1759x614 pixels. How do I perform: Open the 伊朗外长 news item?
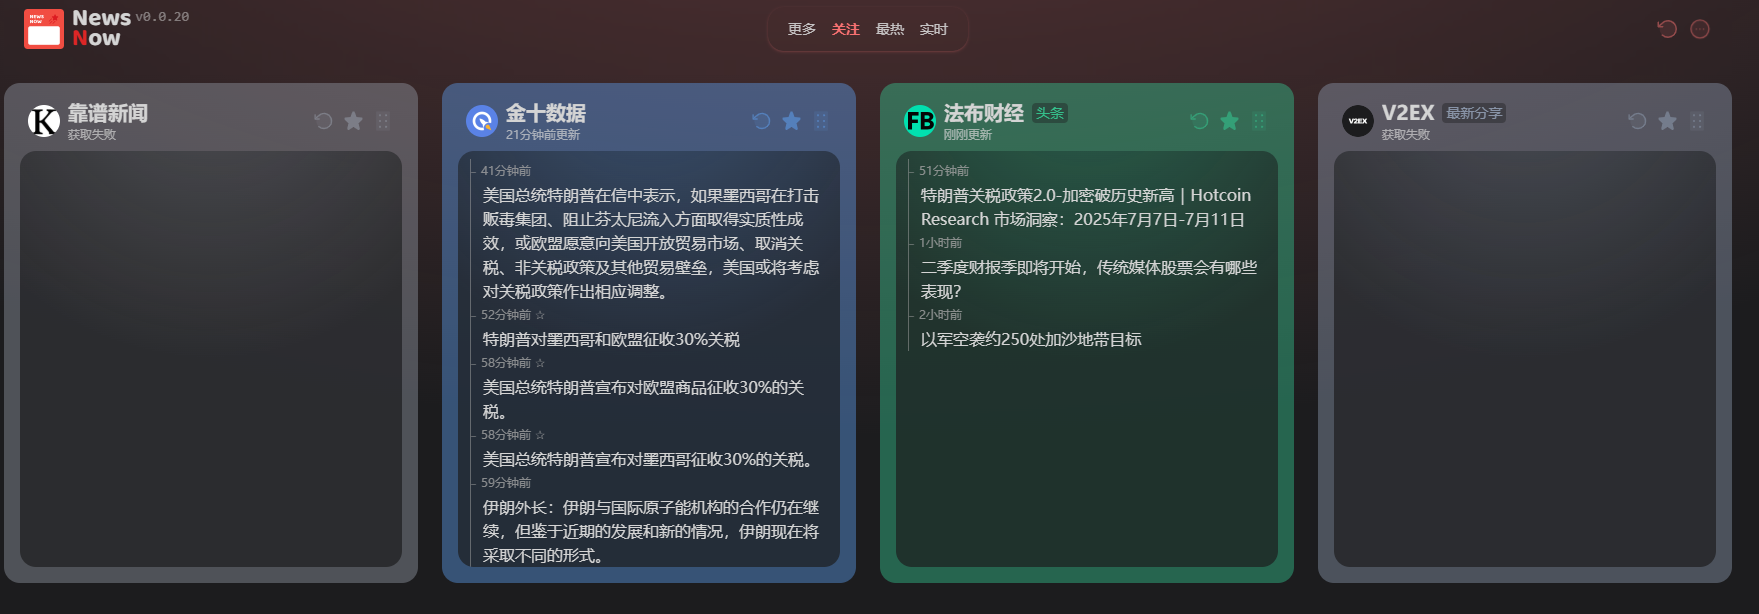pos(651,531)
